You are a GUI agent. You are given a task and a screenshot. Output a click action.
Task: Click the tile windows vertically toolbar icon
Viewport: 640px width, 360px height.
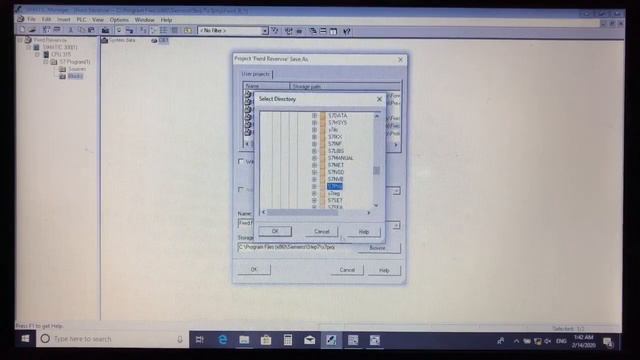click(x=333, y=31)
